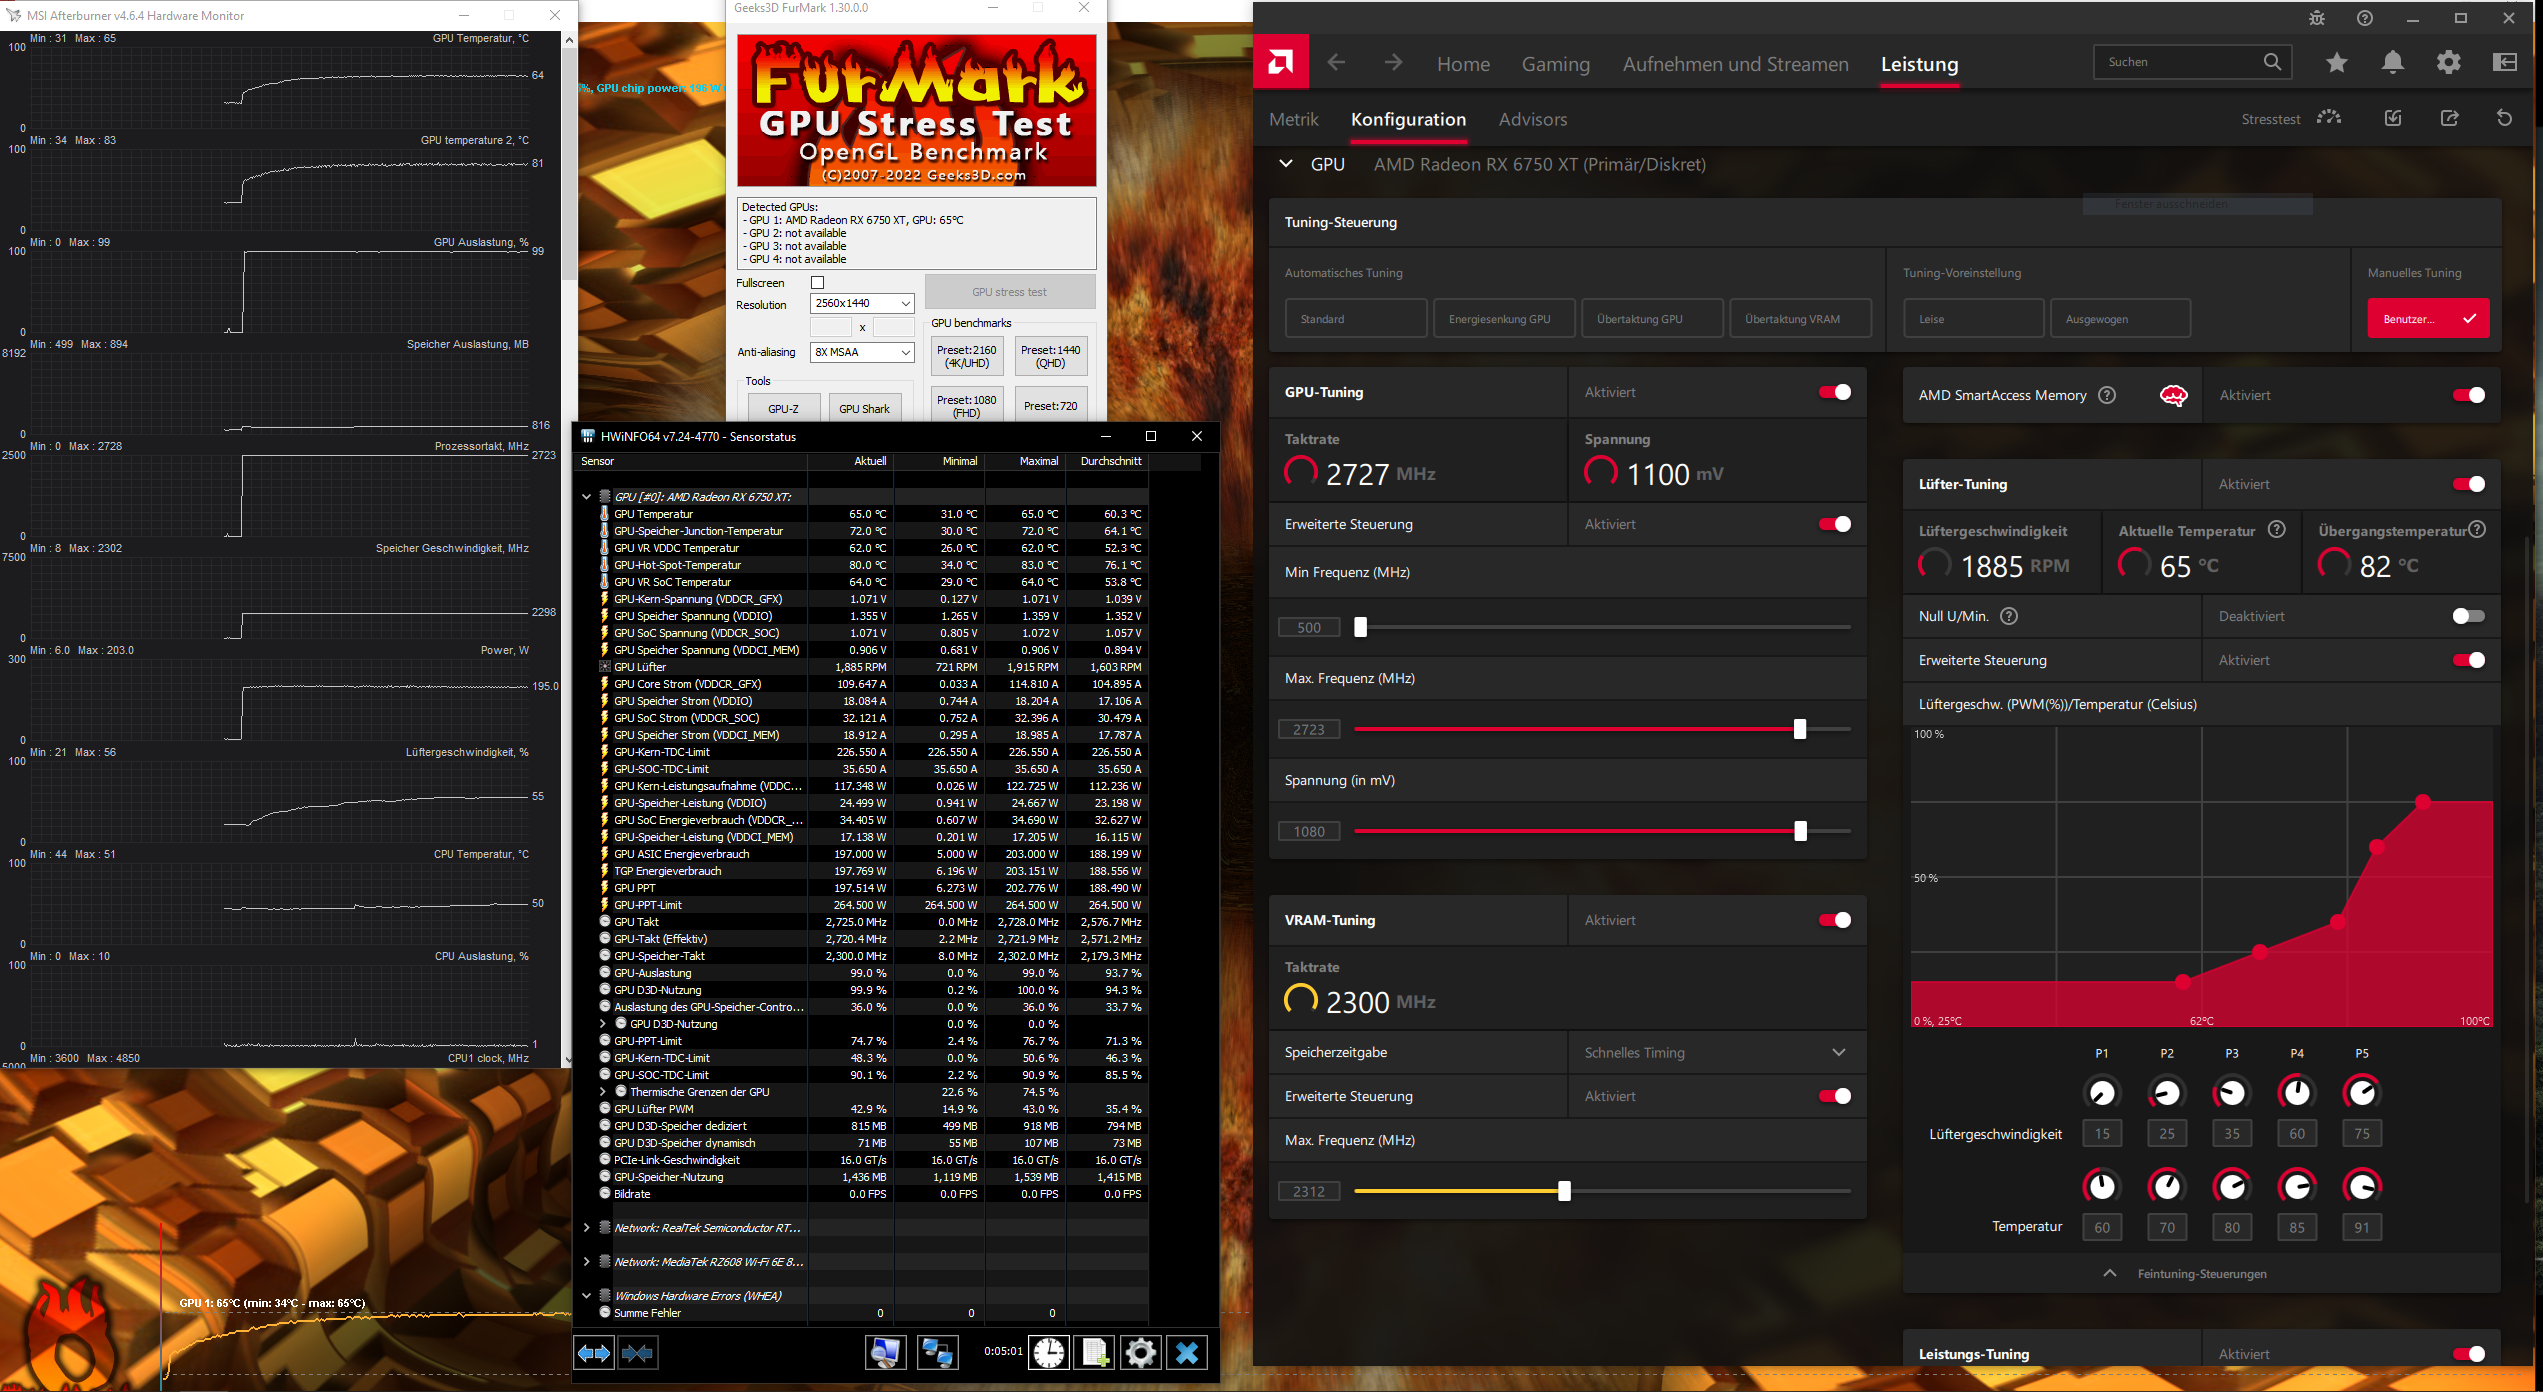Open AMD settings gear icon
The width and height of the screenshot is (2543, 1392).
coord(2448,63)
